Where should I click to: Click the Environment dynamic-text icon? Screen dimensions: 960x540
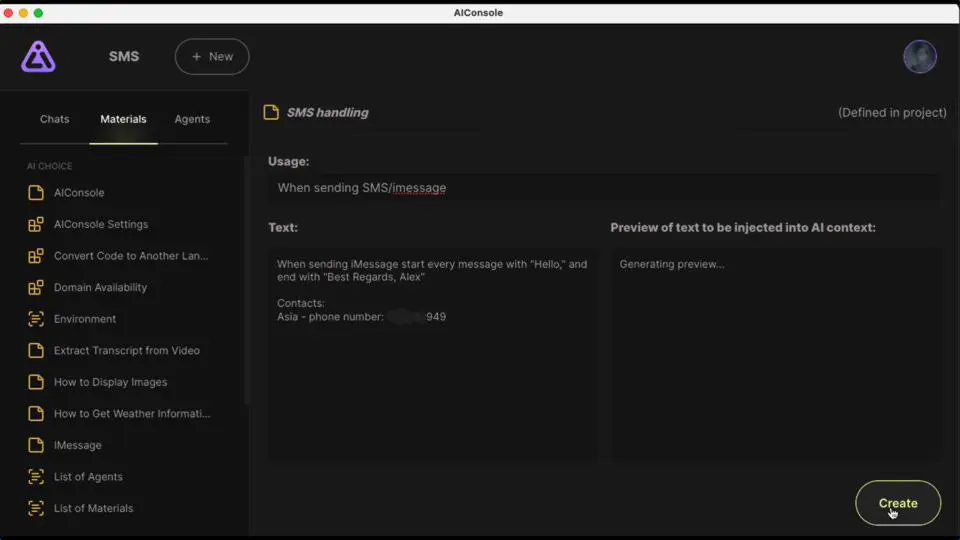[36, 319]
